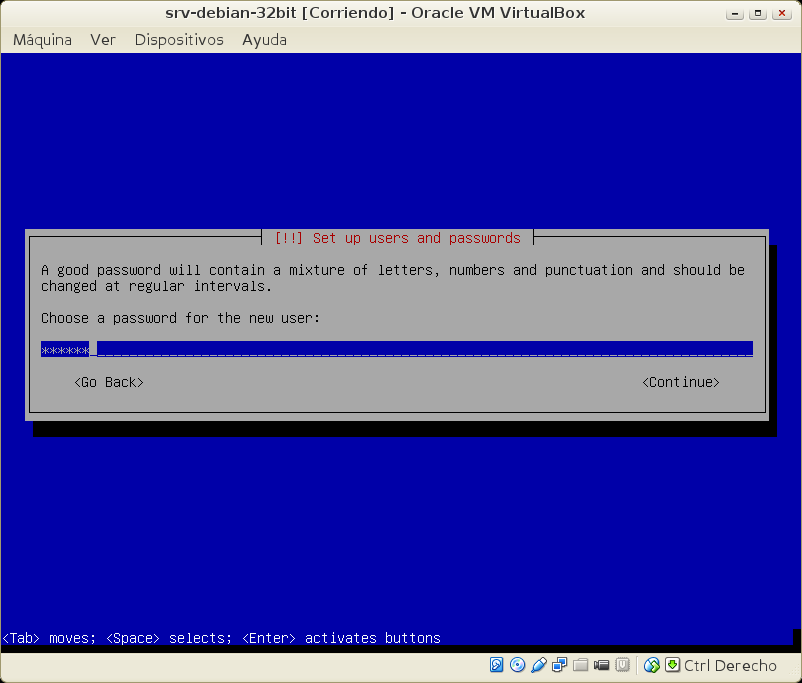Click the optical disc (CD/DVD) status icon

pos(517,665)
